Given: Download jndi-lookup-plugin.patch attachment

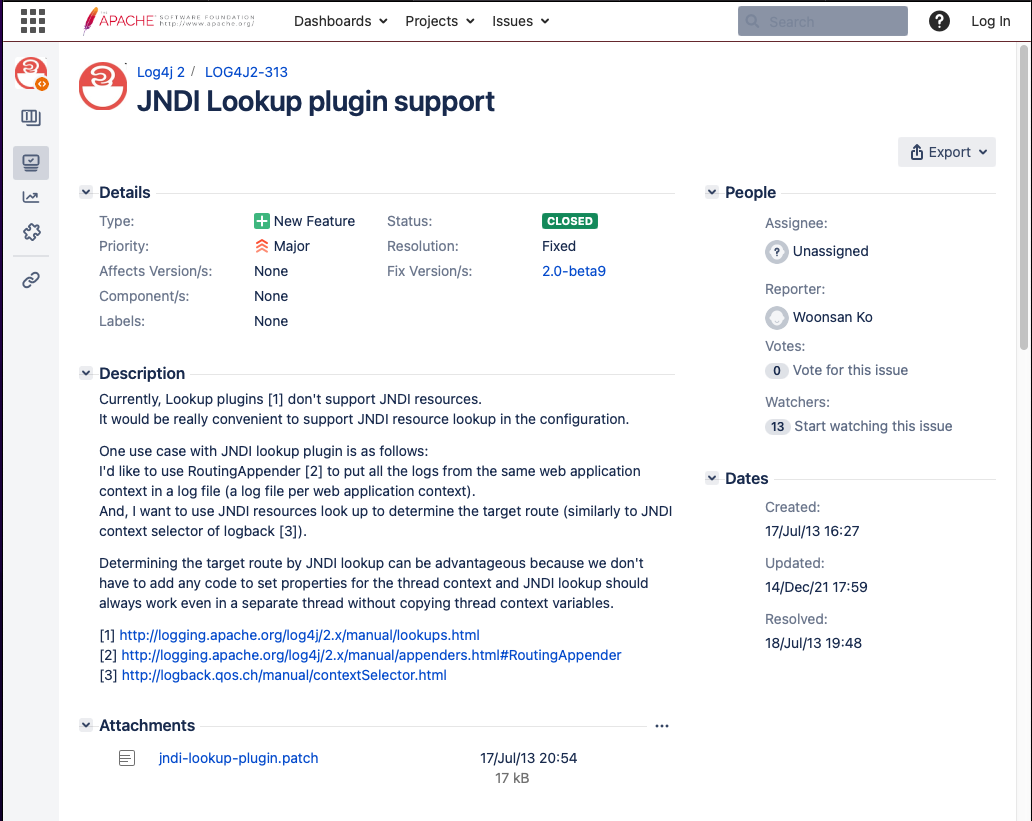Looking at the screenshot, I should [238, 758].
